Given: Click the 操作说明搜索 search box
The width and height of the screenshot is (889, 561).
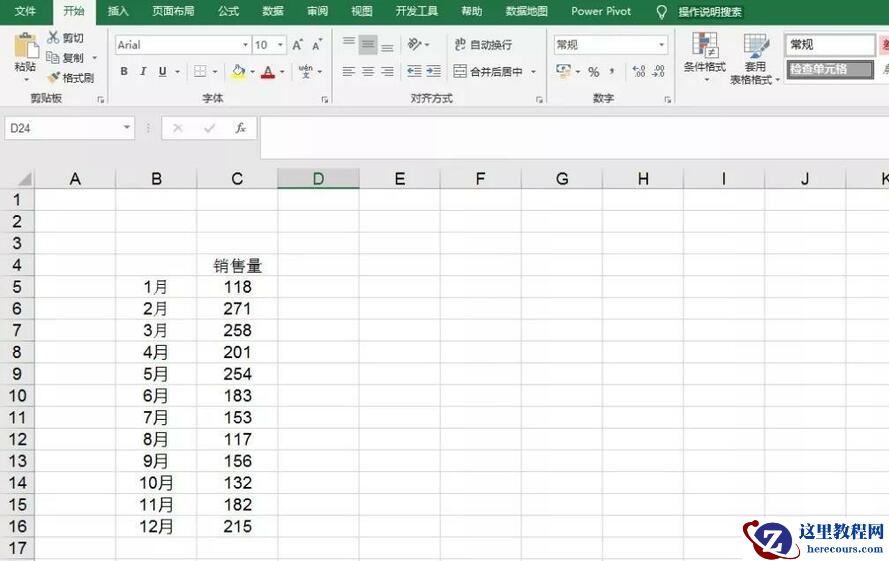Looking at the screenshot, I should point(710,11).
